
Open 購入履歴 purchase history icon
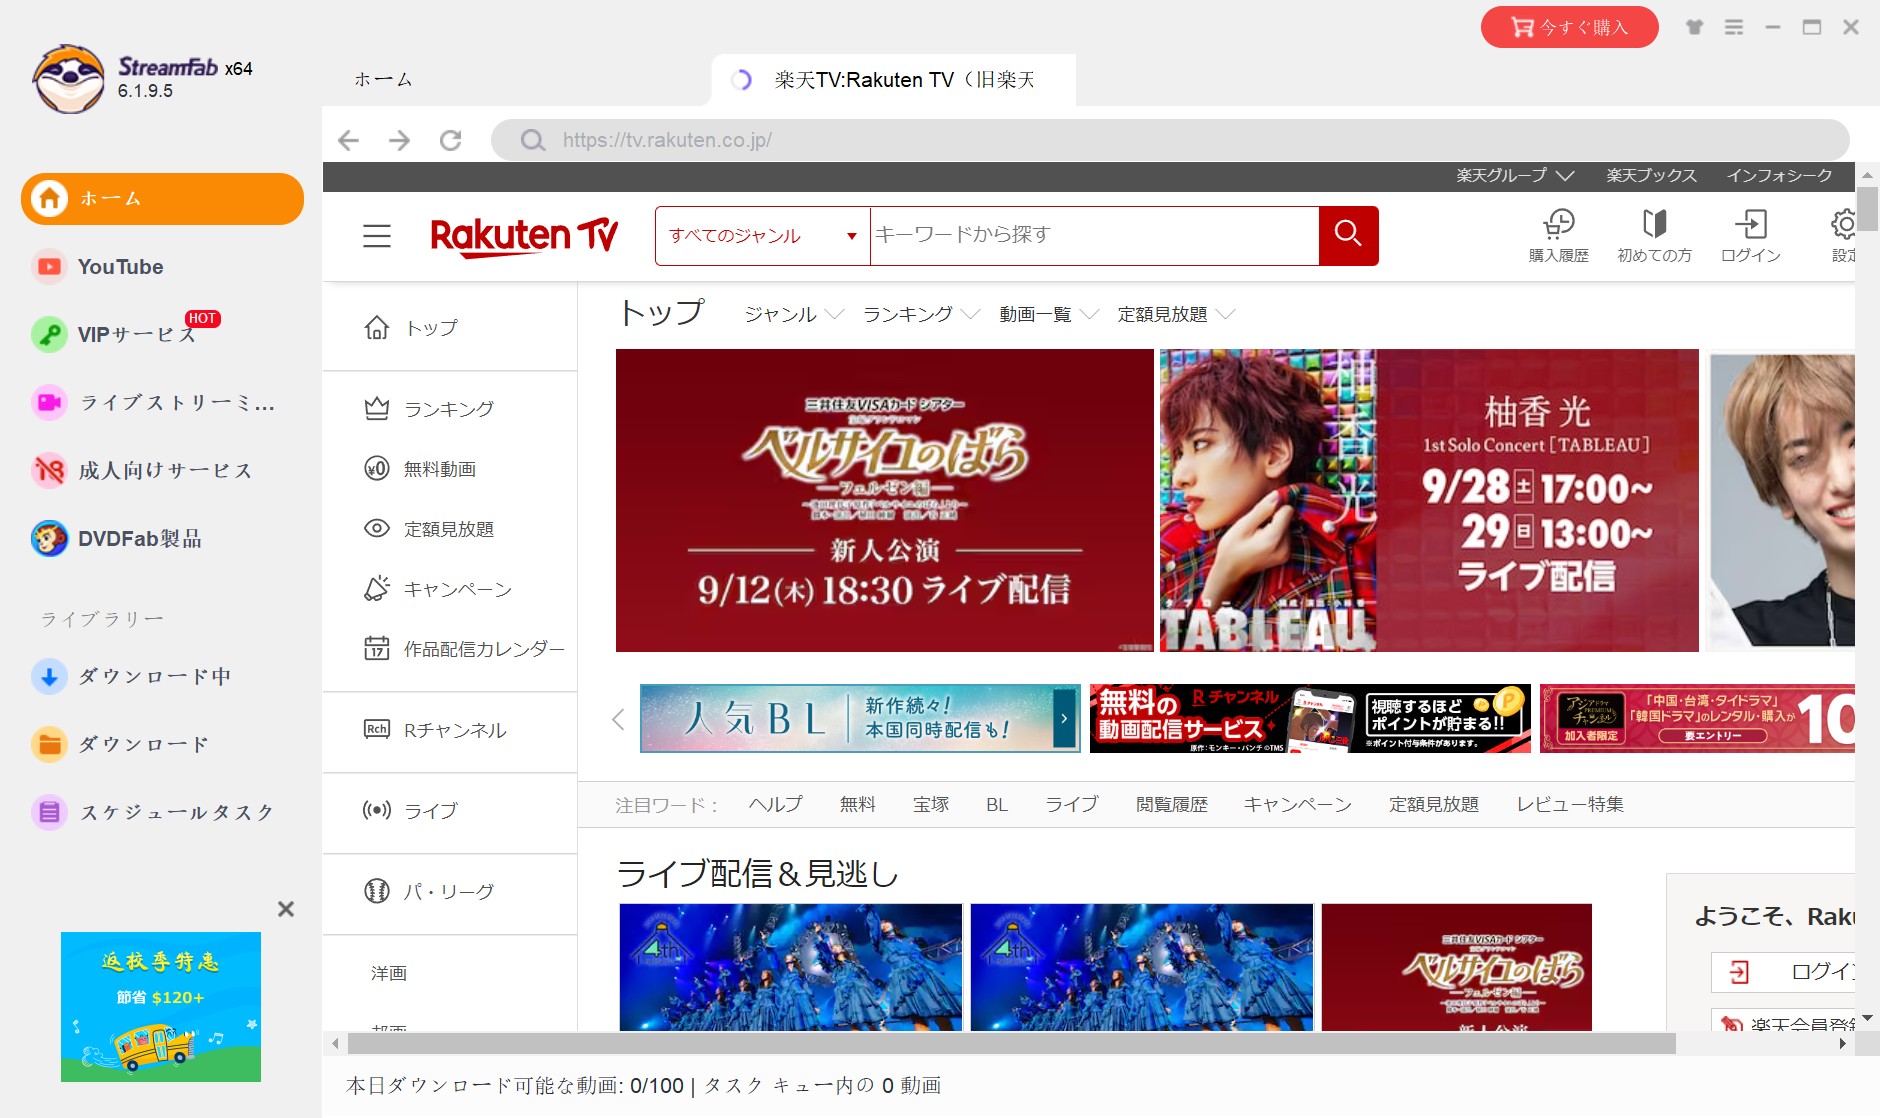click(1558, 236)
